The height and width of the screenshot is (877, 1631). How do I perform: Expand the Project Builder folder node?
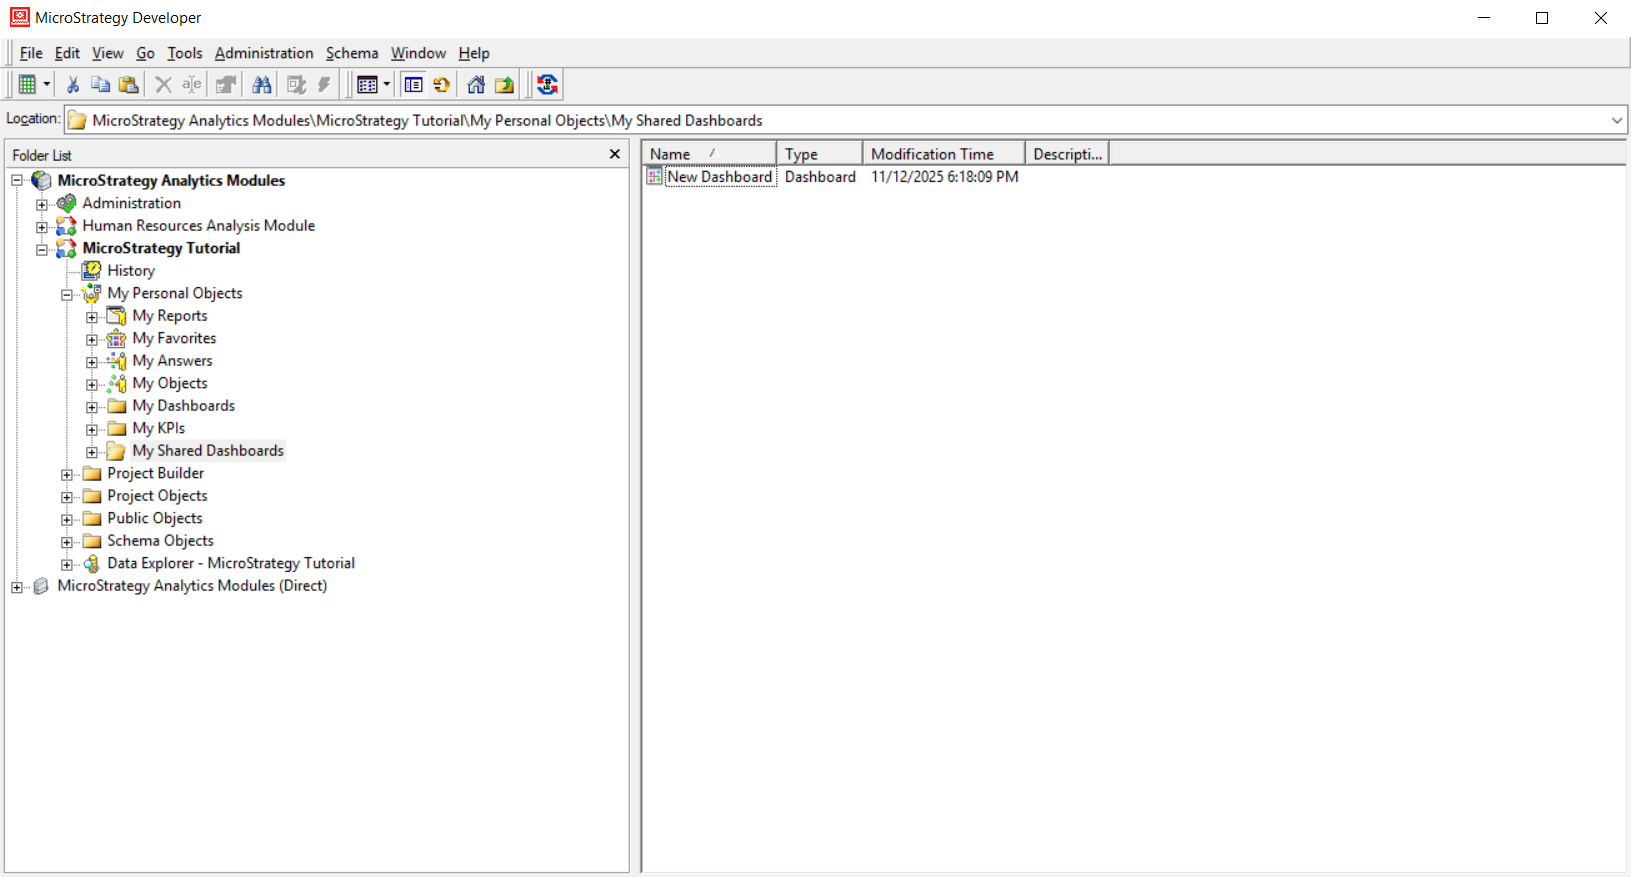tap(67, 474)
